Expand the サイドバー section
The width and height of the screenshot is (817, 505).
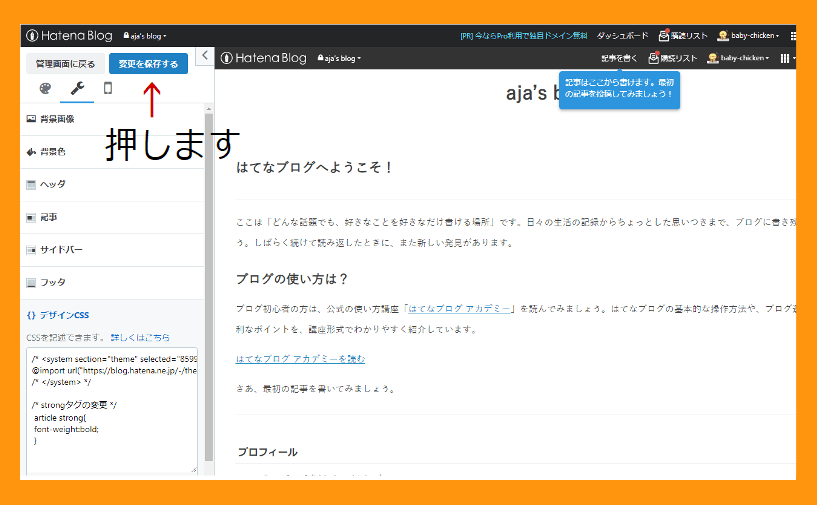pyautogui.click(x=112, y=250)
